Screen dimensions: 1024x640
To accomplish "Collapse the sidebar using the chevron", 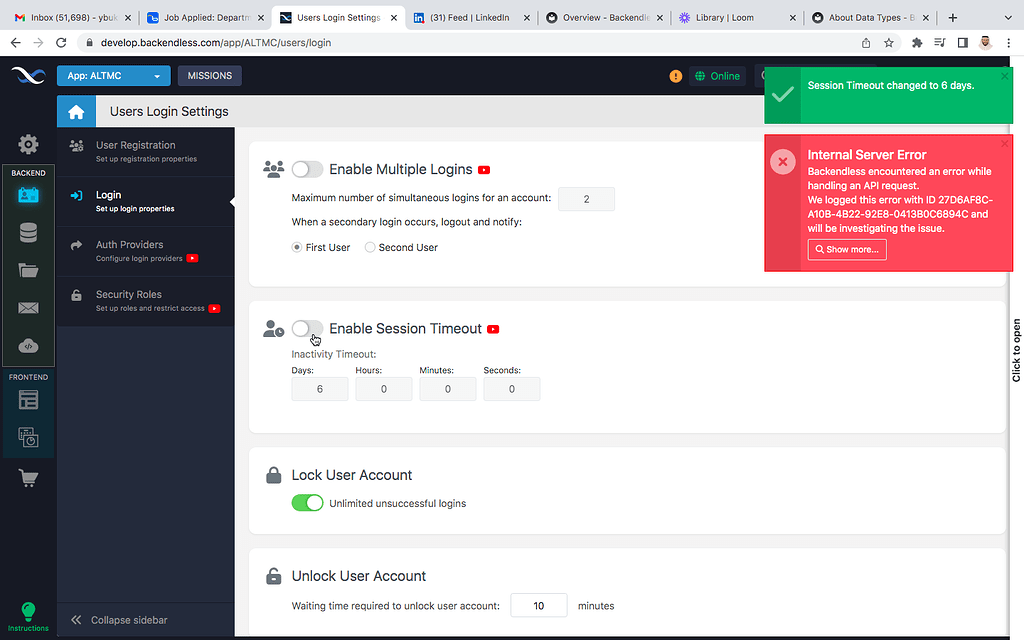I will tap(76, 620).
